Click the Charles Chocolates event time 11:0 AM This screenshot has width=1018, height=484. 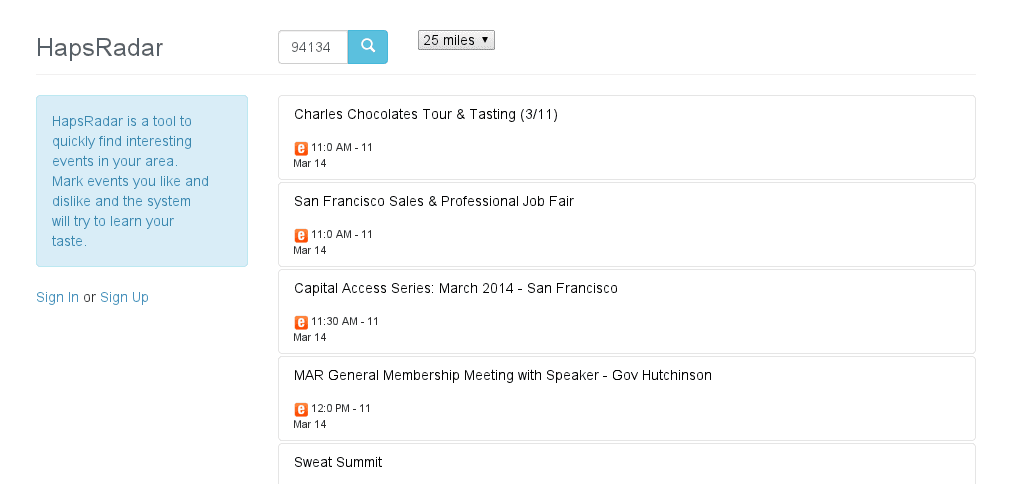click(342, 147)
